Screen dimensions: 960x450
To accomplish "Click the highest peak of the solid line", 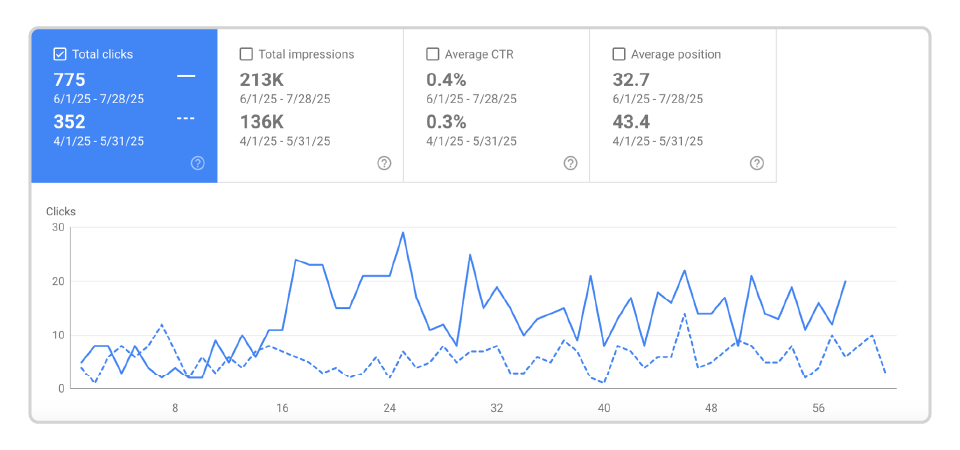I will click(x=403, y=233).
